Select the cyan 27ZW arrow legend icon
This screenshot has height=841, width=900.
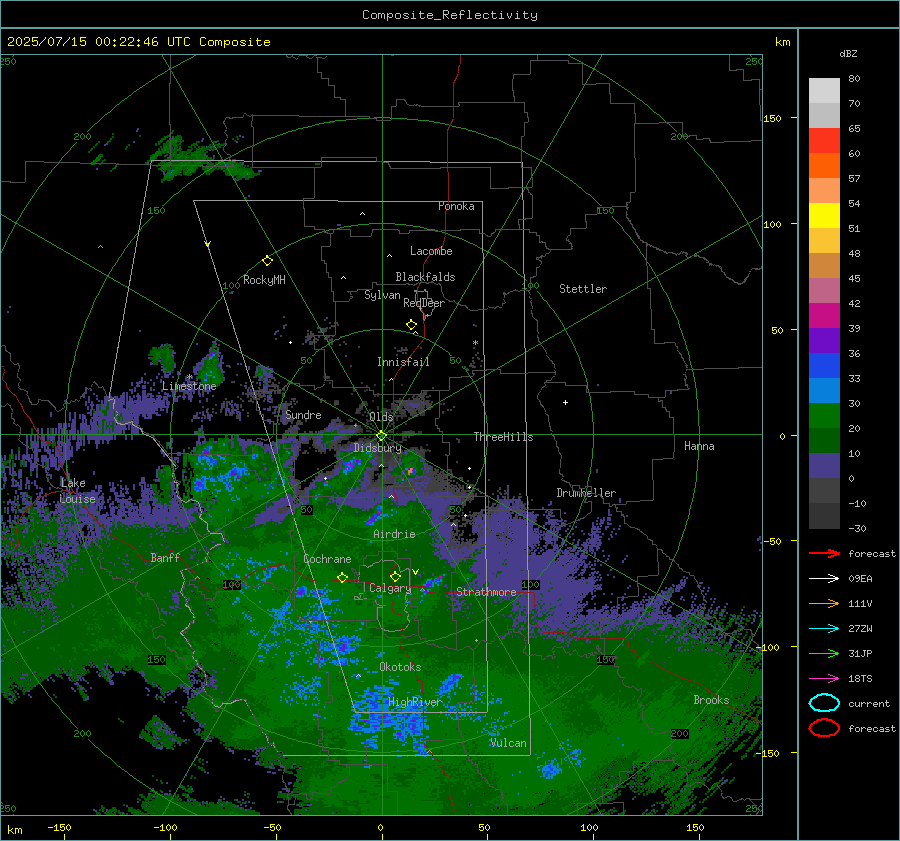(824, 628)
